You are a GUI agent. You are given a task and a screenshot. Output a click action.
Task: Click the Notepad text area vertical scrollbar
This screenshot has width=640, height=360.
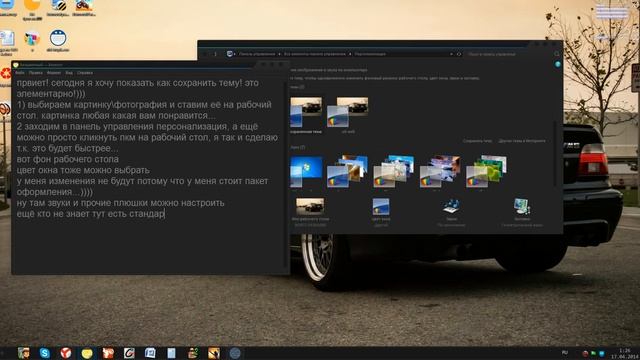tap(285, 175)
